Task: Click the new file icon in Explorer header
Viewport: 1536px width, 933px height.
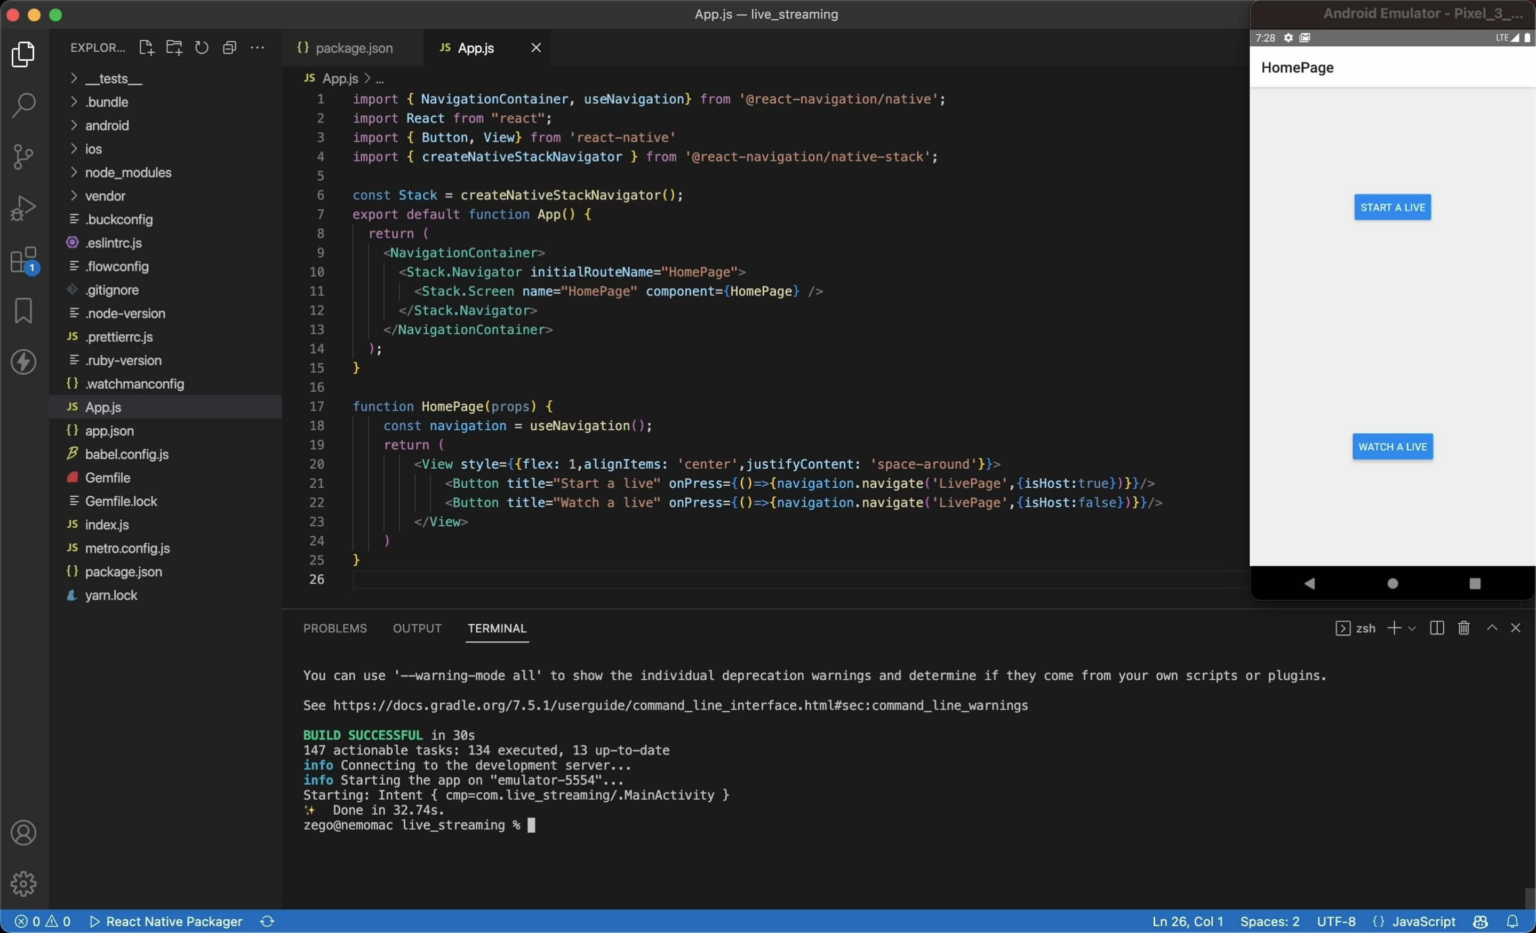Action: point(146,47)
